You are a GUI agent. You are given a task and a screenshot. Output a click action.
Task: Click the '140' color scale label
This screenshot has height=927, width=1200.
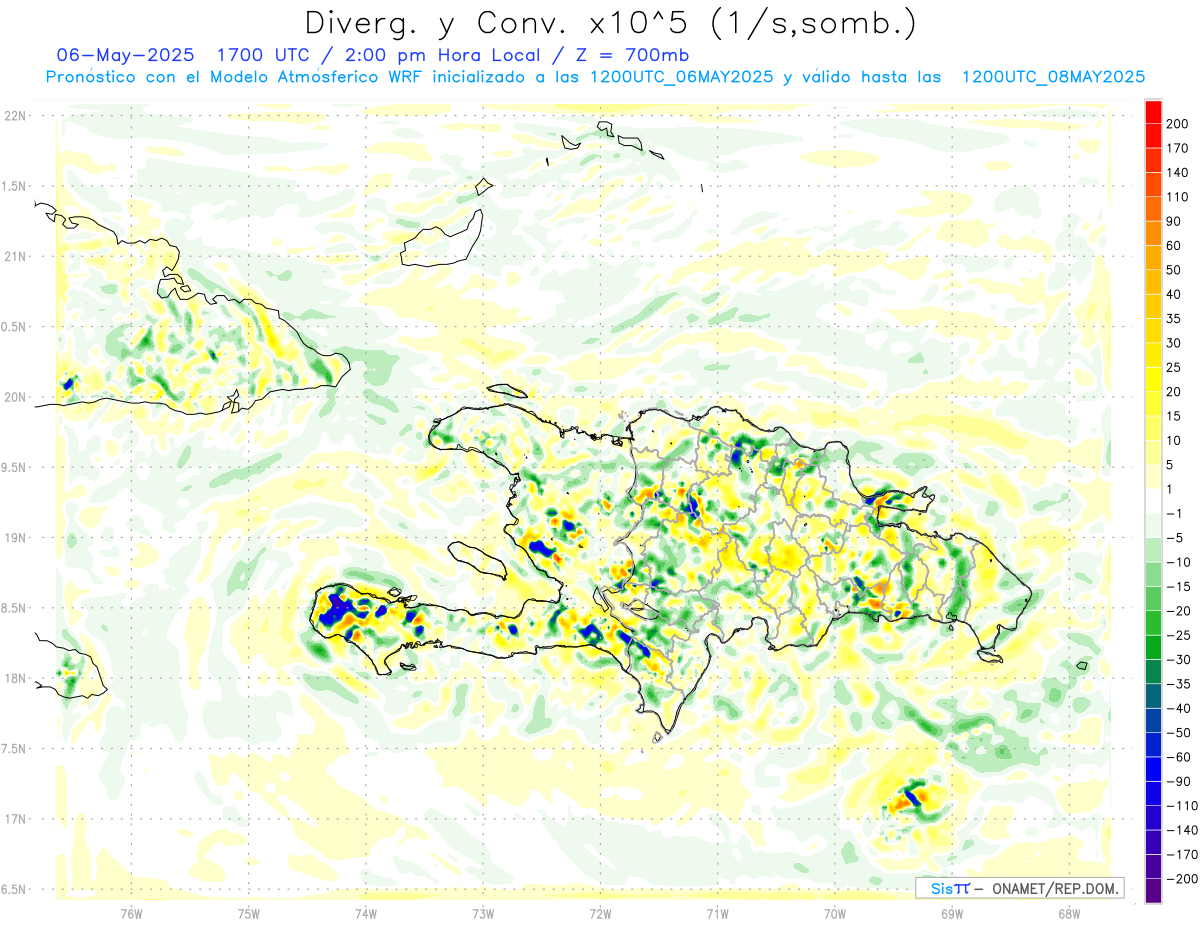tap(1177, 173)
